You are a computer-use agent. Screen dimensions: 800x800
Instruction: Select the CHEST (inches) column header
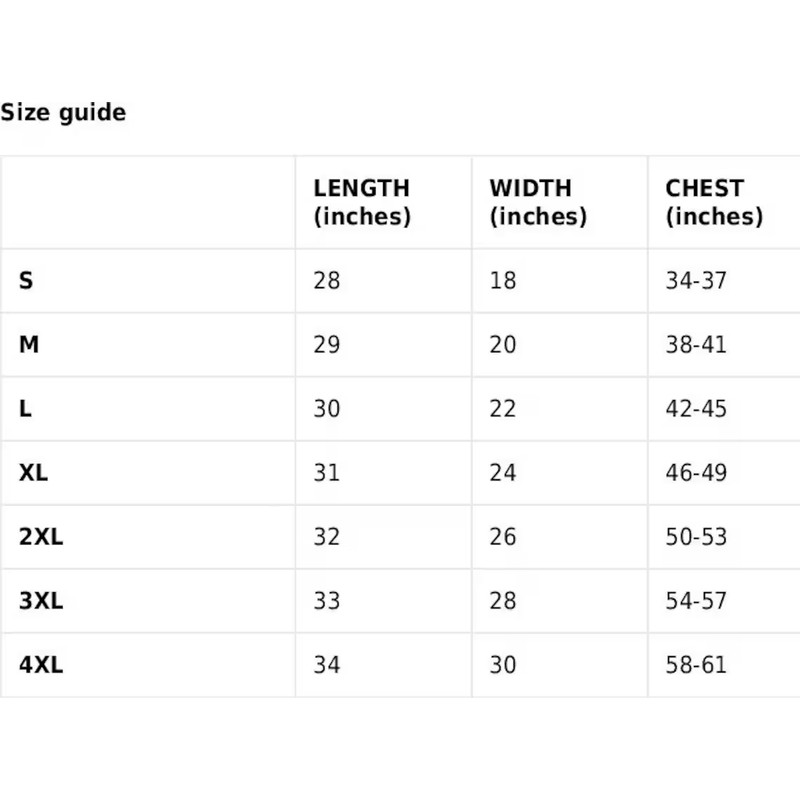(714, 202)
